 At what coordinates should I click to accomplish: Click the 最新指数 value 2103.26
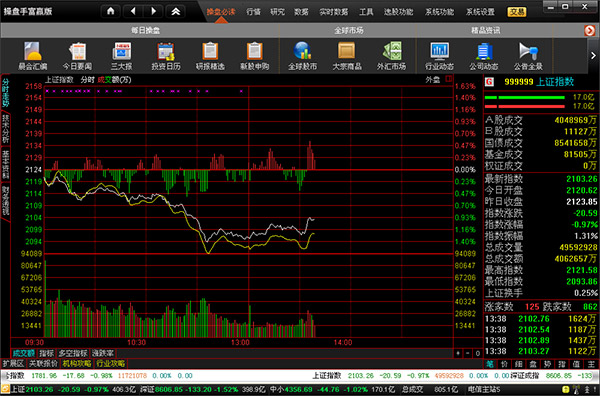[x=582, y=179]
